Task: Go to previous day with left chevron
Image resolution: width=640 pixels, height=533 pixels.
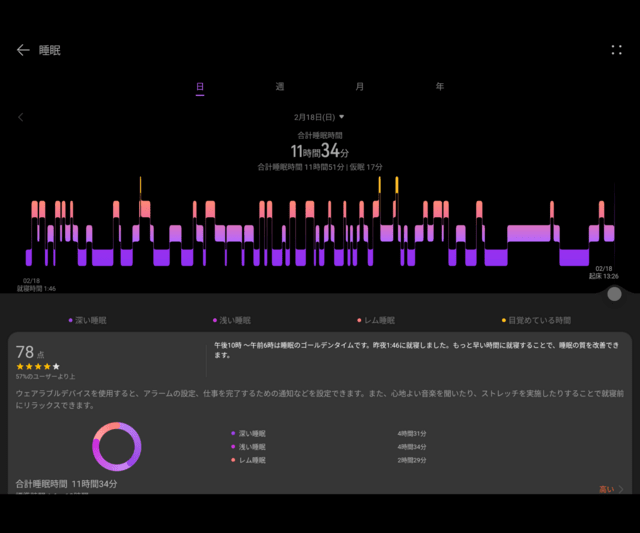Action: [x=21, y=117]
